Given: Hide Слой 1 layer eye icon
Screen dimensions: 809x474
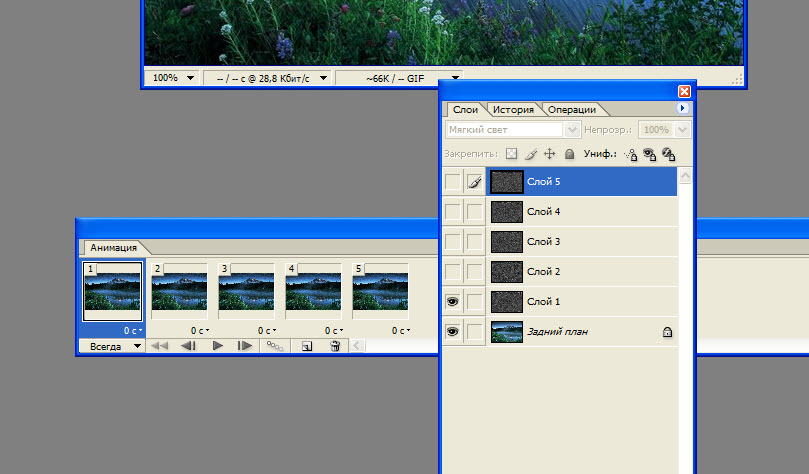Looking at the screenshot, I should point(452,302).
